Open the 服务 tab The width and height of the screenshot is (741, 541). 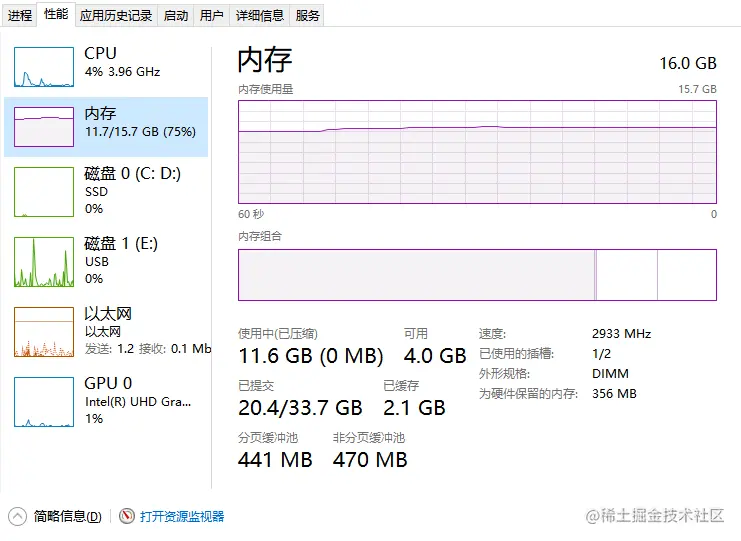point(308,15)
